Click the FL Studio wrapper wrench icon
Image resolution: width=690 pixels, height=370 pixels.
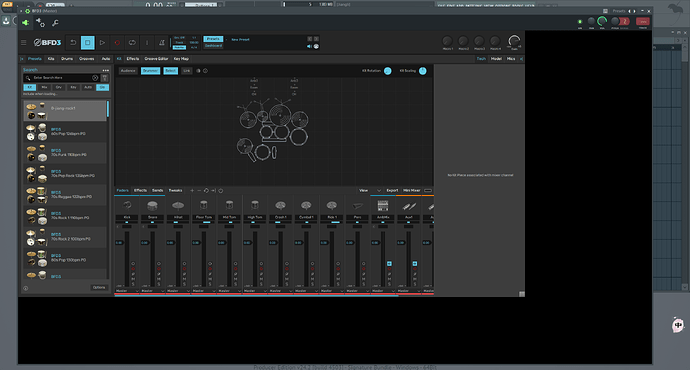click(55, 23)
